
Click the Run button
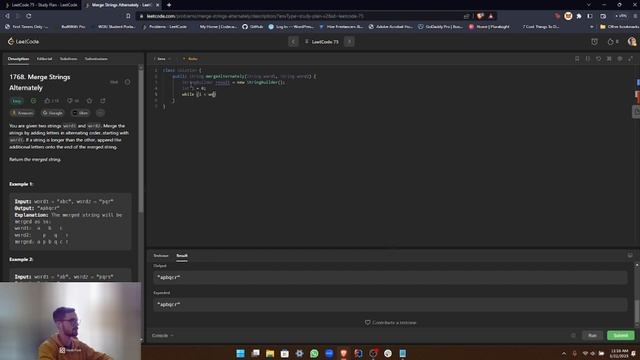coord(592,336)
